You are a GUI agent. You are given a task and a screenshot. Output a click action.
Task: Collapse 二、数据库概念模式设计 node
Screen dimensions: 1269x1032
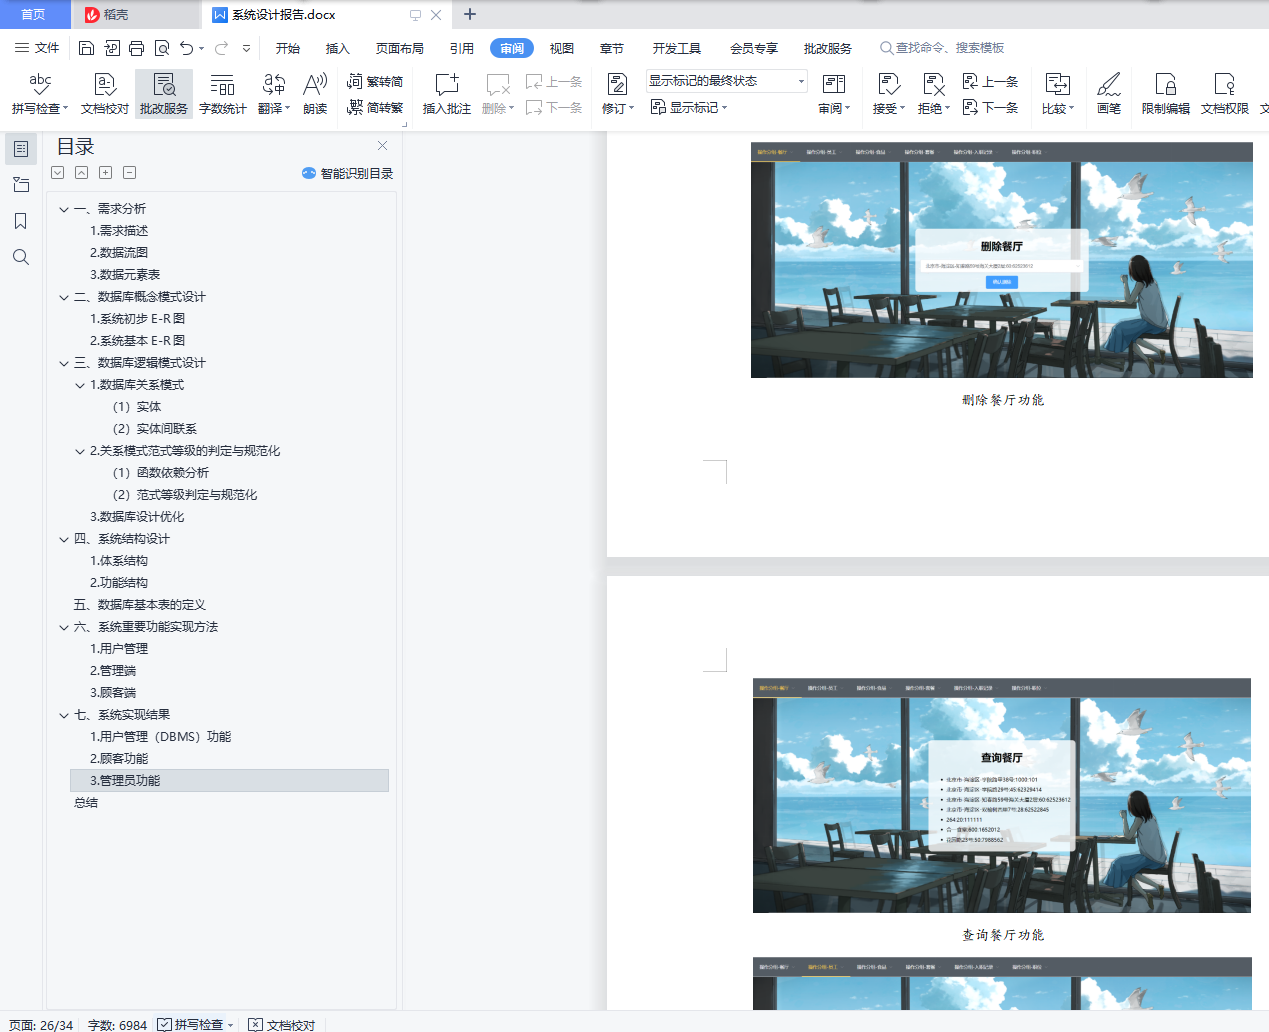click(x=64, y=297)
